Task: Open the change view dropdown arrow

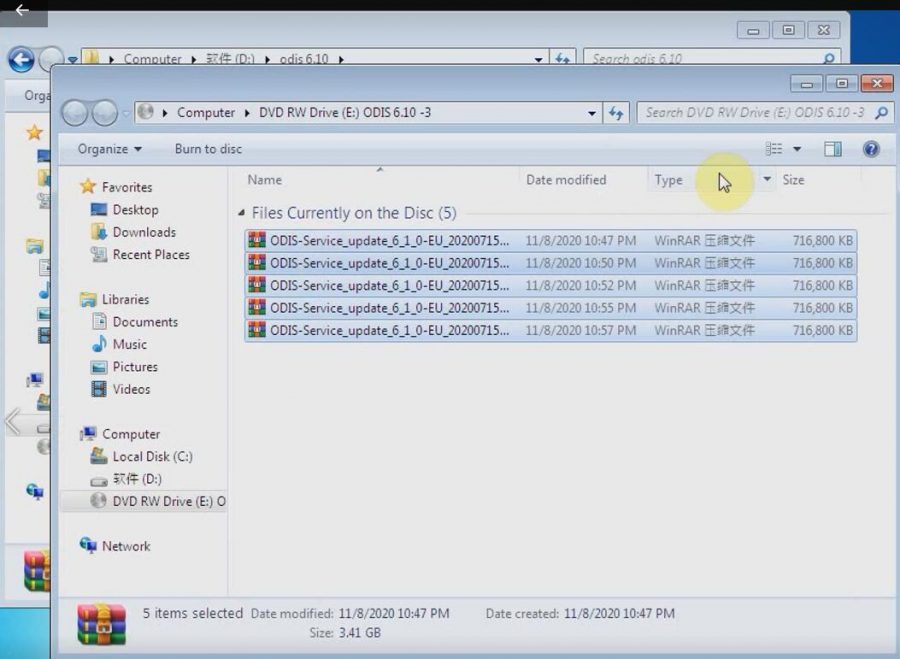Action: coord(798,148)
